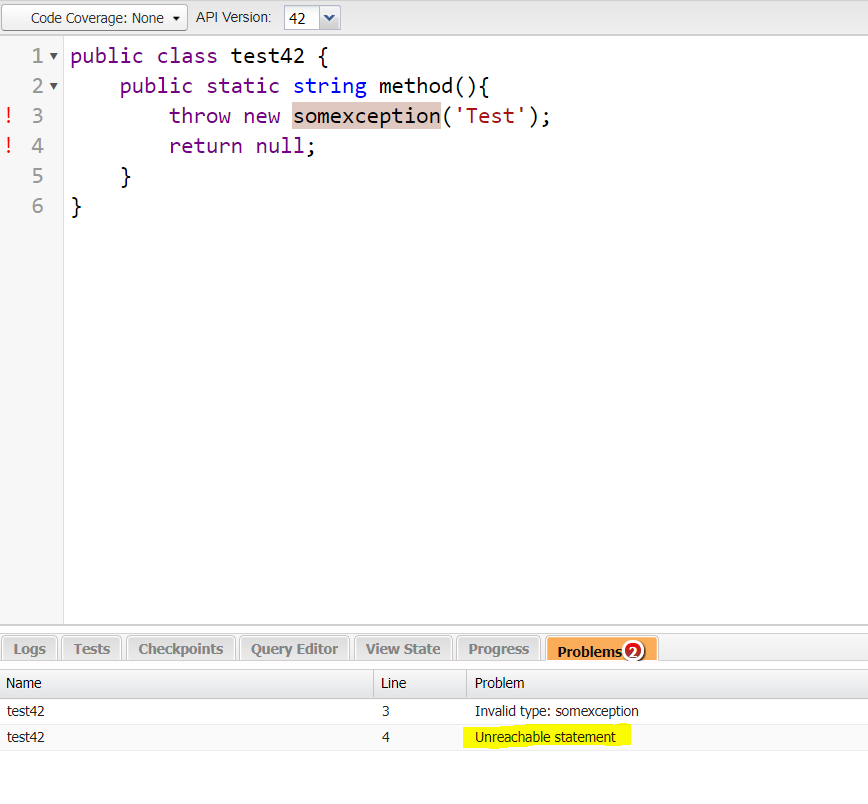Click line number 3 in the gutter
Image resolution: width=868 pixels, height=804 pixels.
click(37, 115)
